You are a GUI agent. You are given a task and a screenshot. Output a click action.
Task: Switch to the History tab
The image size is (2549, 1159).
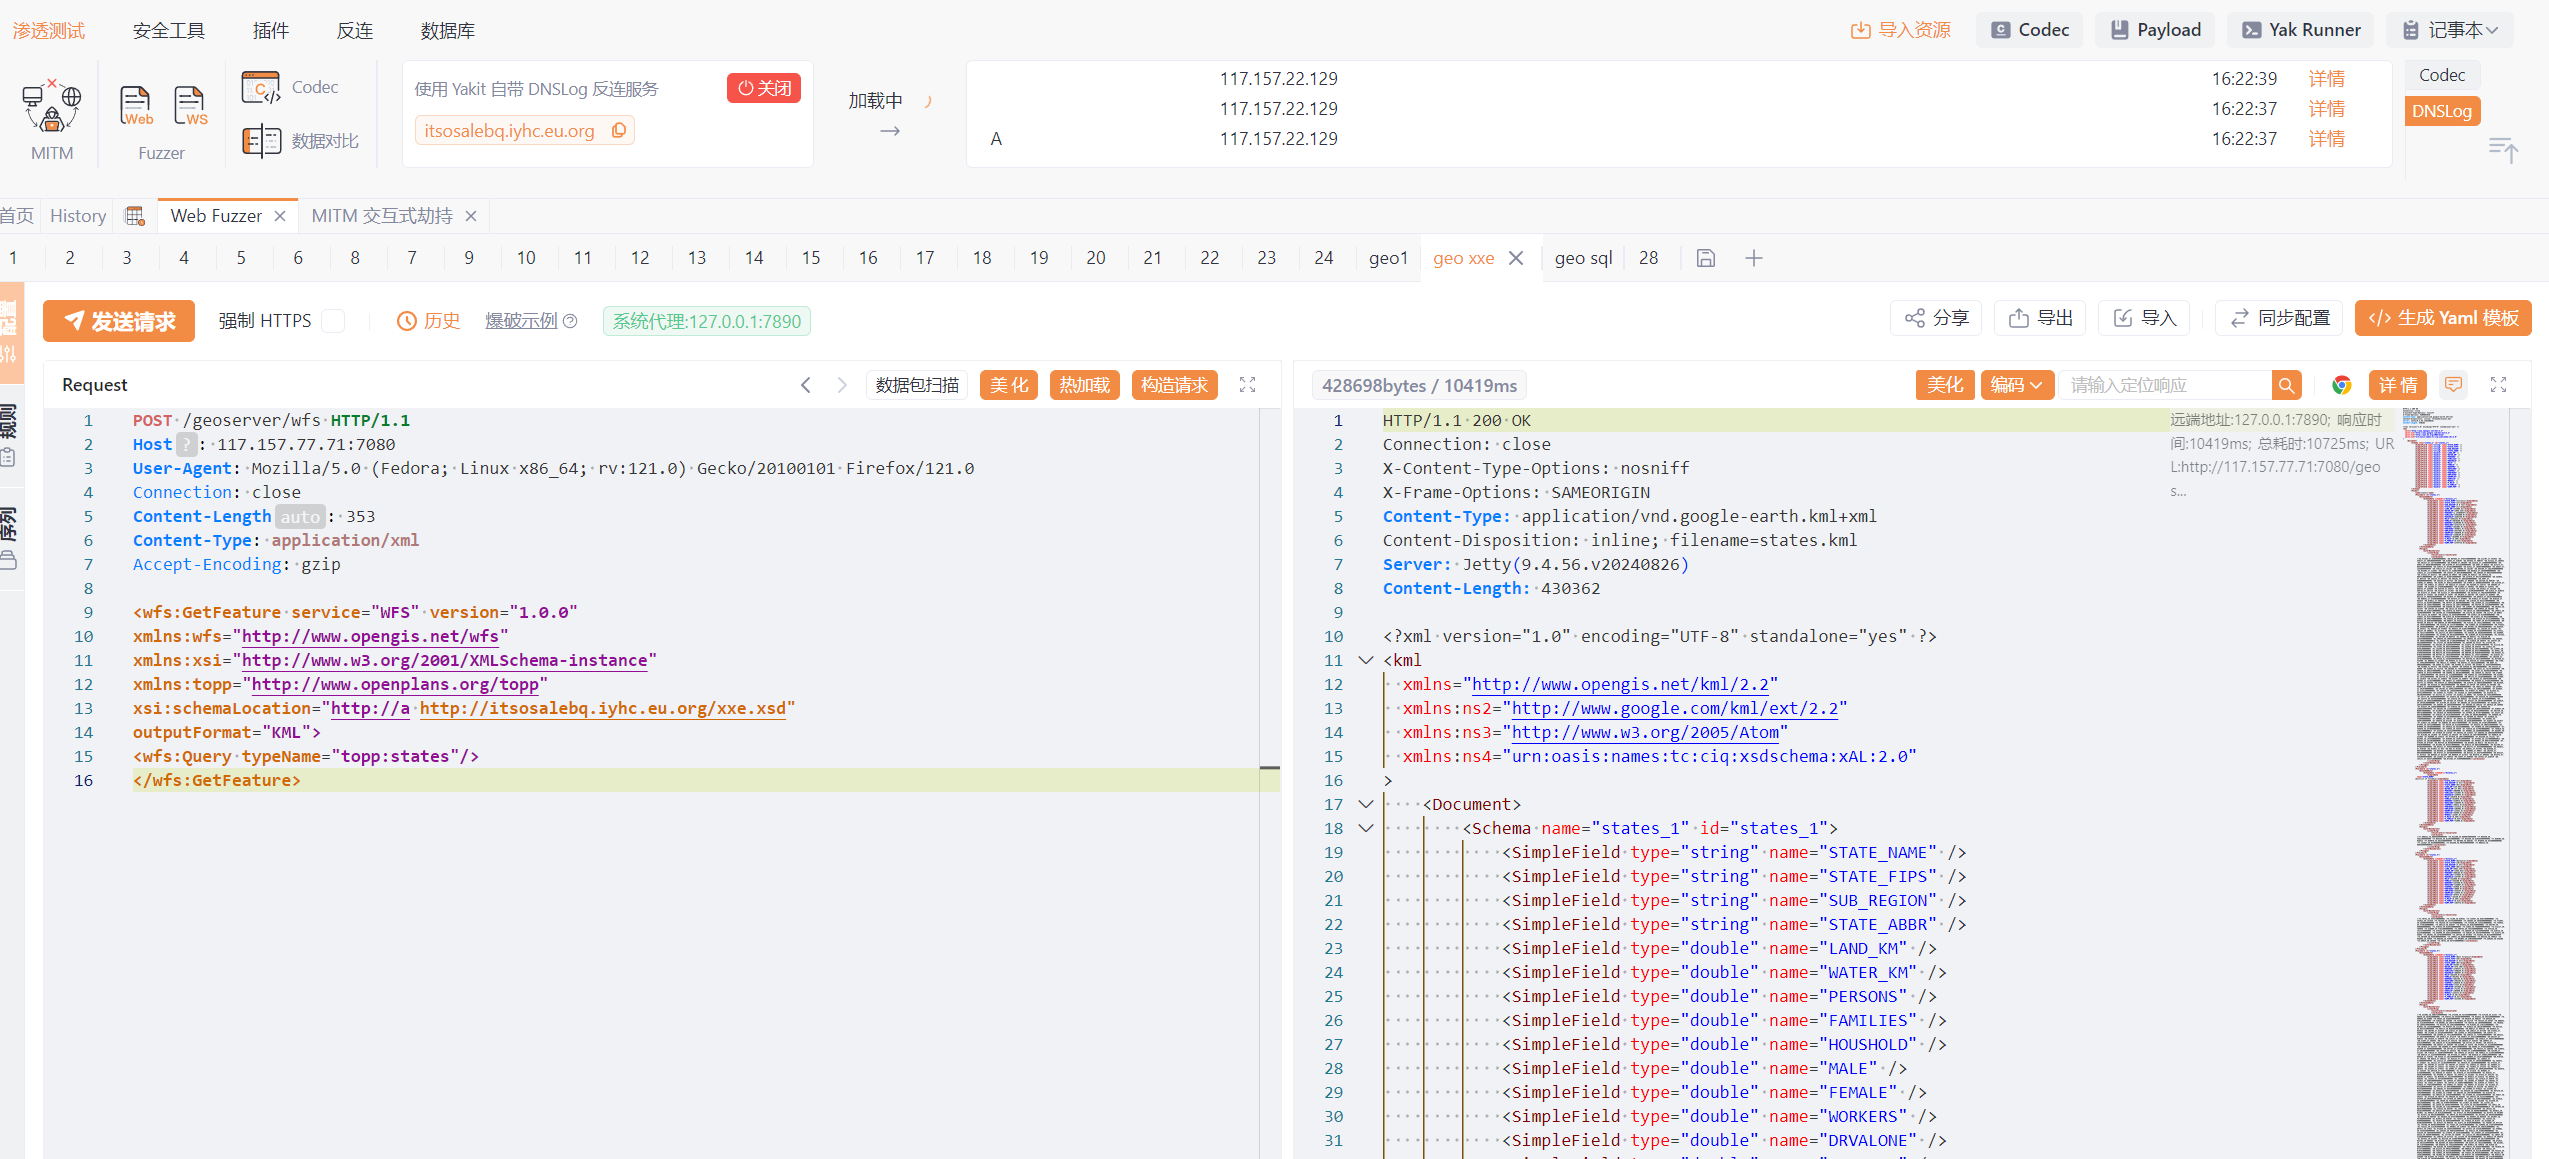point(78,216)
